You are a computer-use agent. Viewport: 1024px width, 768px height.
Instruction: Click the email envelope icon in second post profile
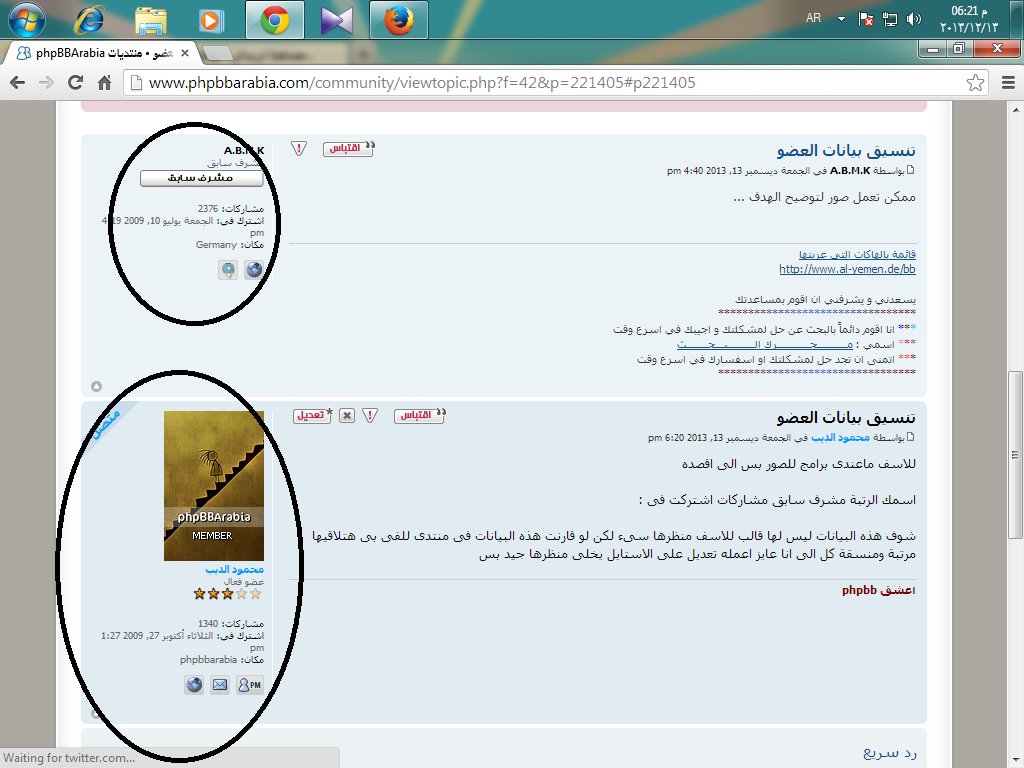[x=220, y=685]
